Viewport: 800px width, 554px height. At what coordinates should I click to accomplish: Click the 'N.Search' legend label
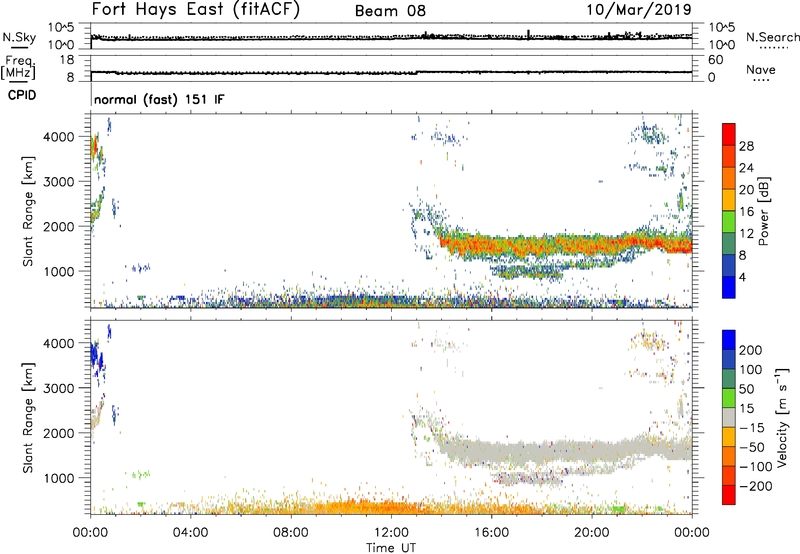[x=772, y=37]
